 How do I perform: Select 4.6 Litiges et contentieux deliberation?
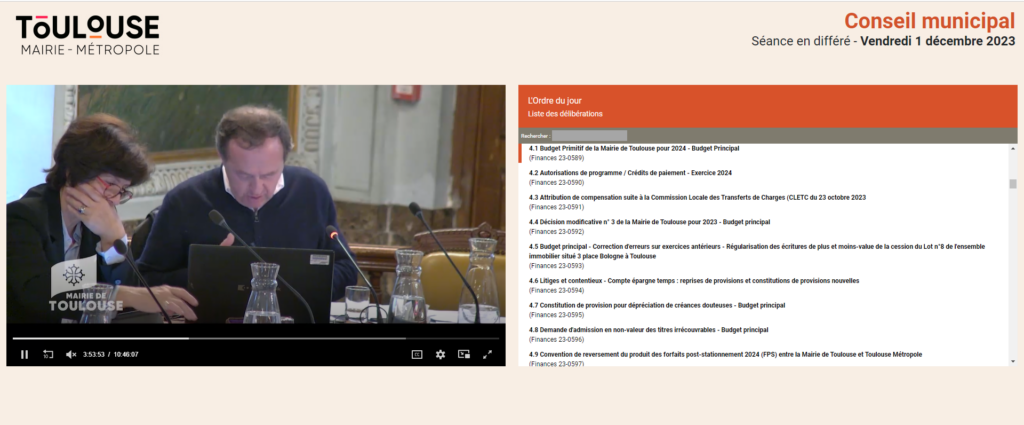(x=694, y=281)
